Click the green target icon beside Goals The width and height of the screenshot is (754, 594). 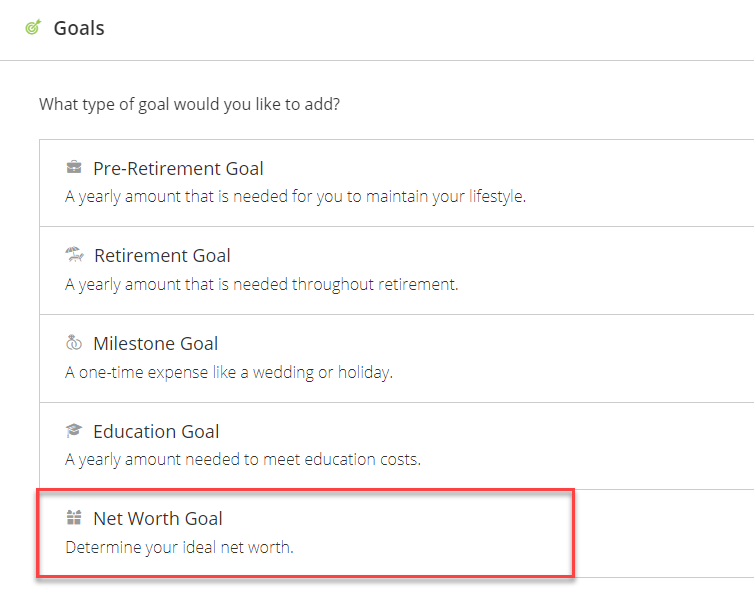click(x=33, y=28)
